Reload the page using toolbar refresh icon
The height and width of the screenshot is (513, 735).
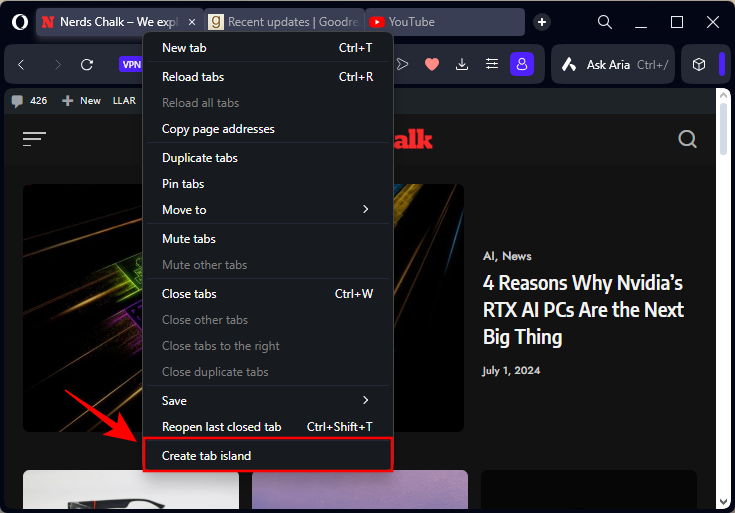(87, 64)
